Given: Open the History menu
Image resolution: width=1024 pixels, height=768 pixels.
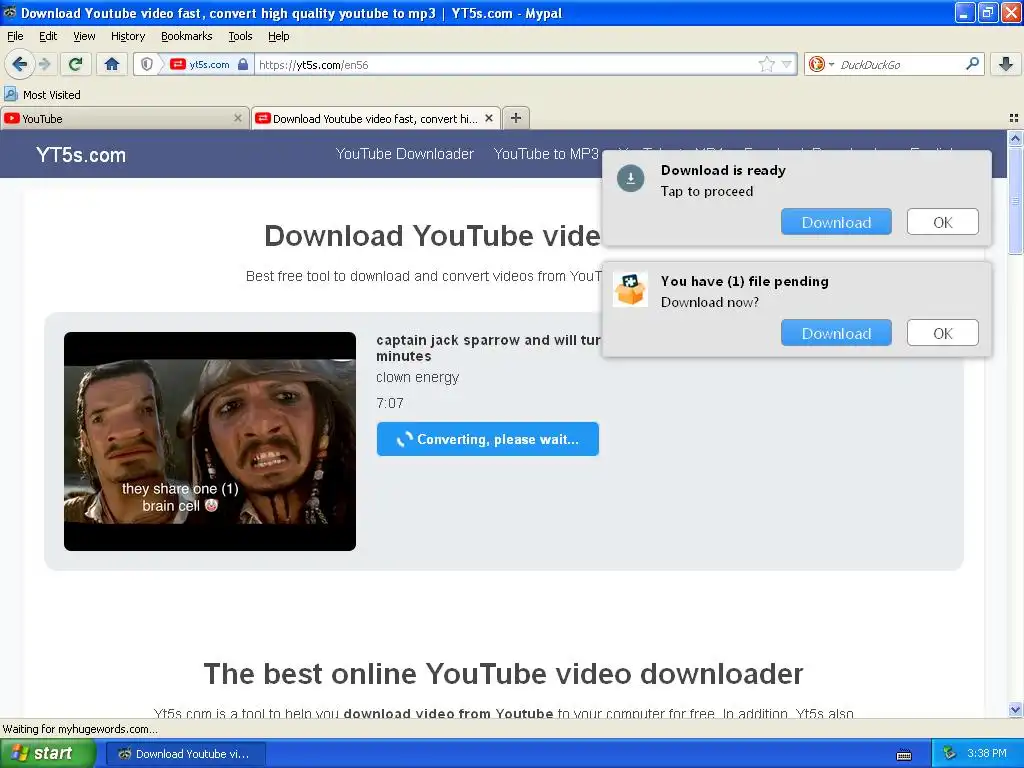Looking at the screenshot, I should pyautogui.click(x=127, y=36).
